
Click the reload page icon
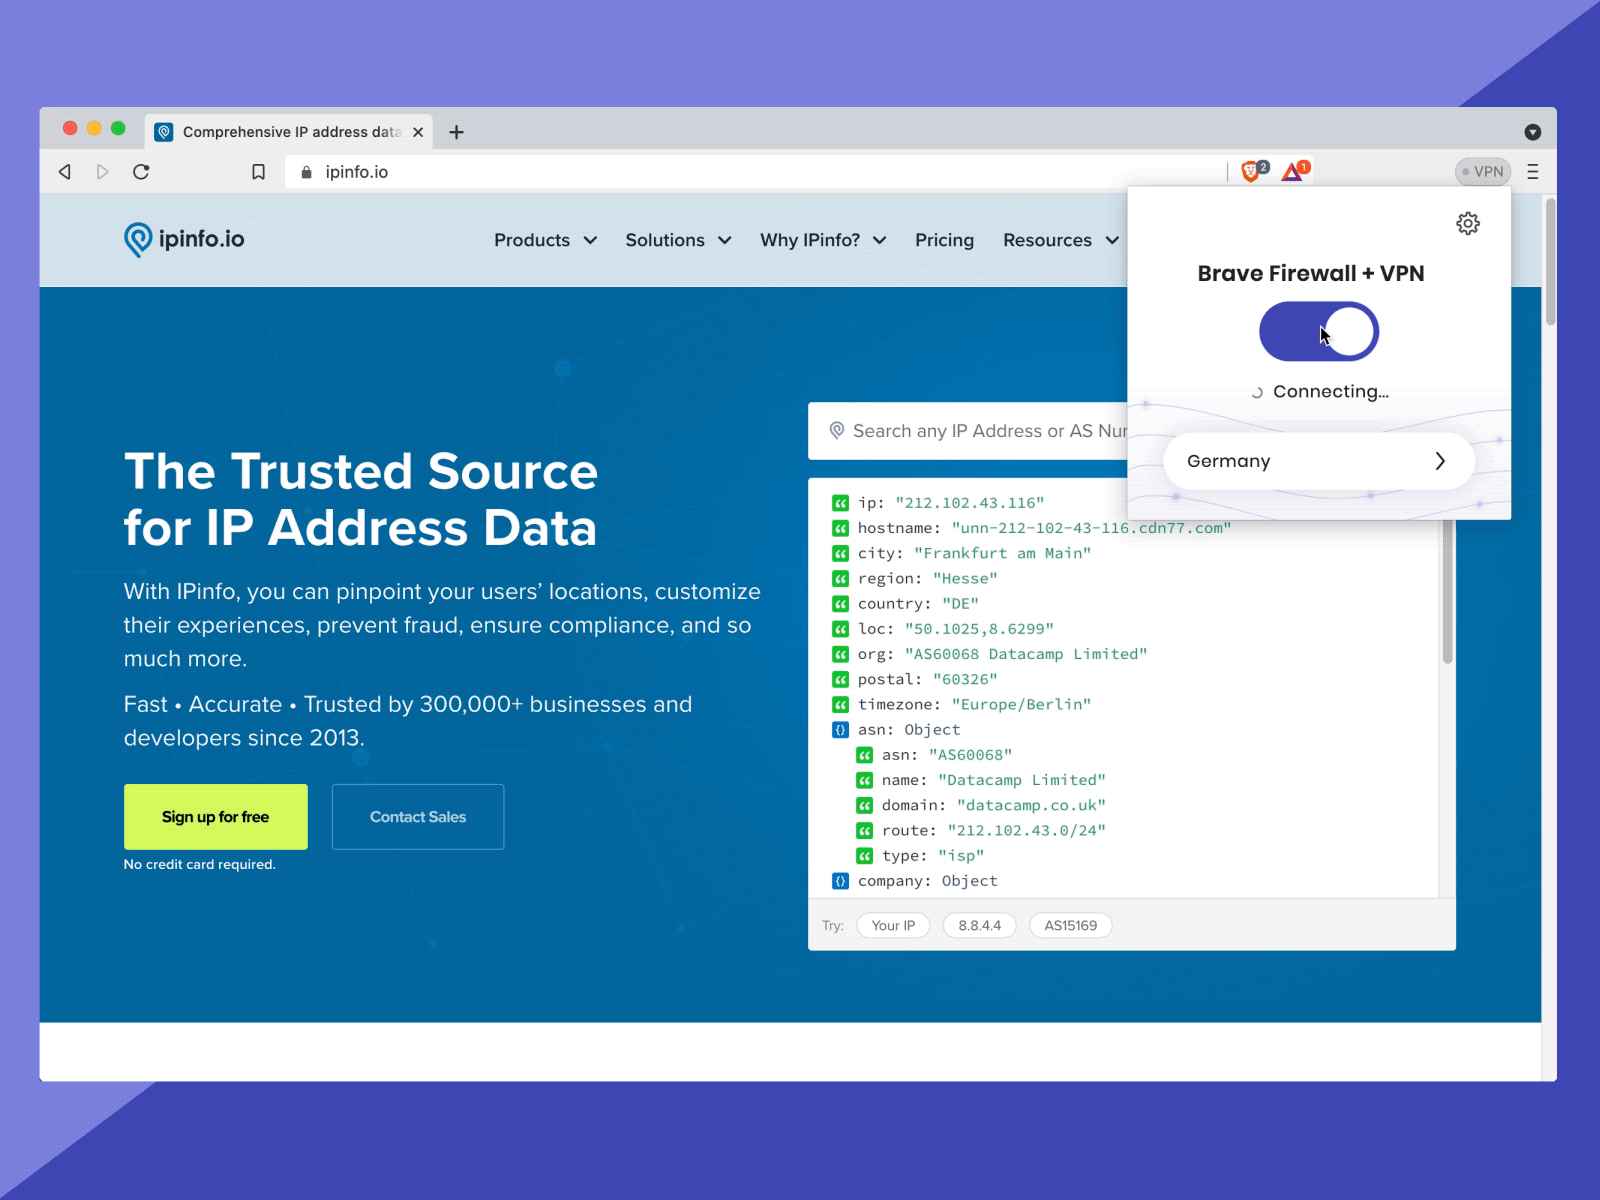pos(141,171)
